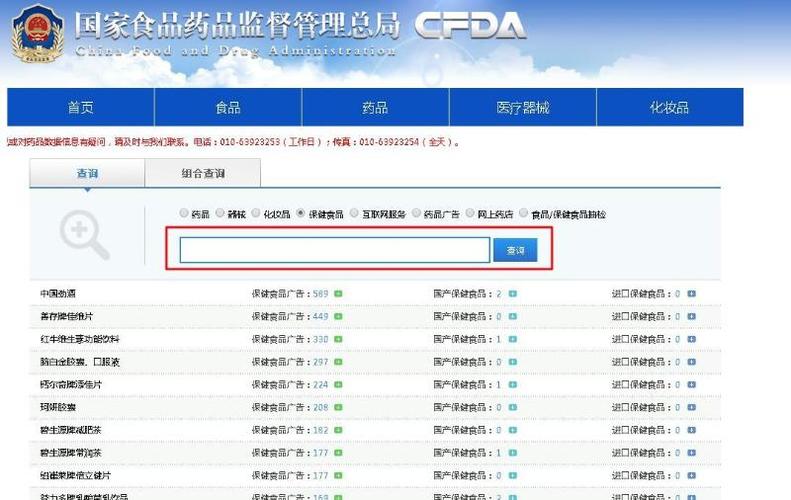
Task: Expand 进口保健食品 plus in 珂妍胶囊 row
Action: (x=692, y=407)
